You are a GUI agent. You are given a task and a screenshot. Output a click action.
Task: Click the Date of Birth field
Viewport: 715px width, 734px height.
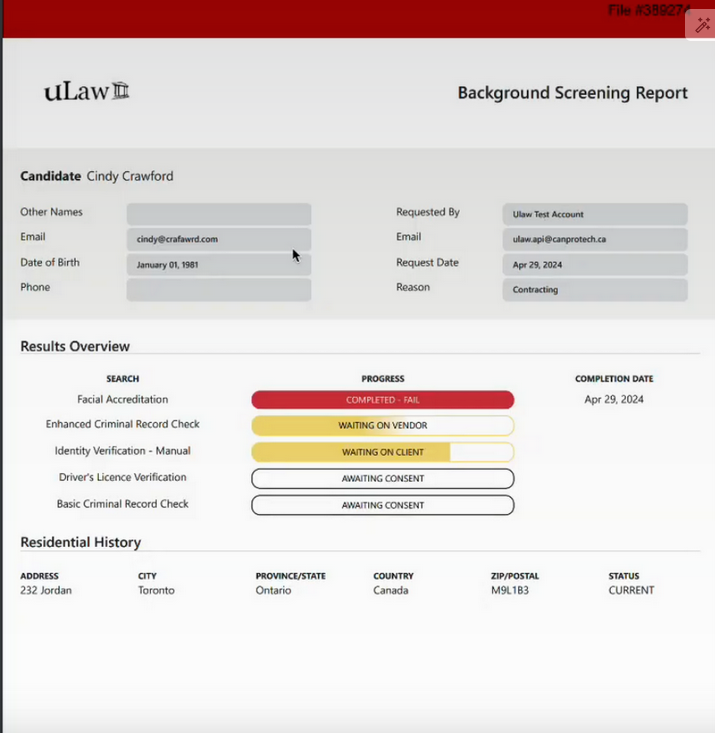[219, 264]
